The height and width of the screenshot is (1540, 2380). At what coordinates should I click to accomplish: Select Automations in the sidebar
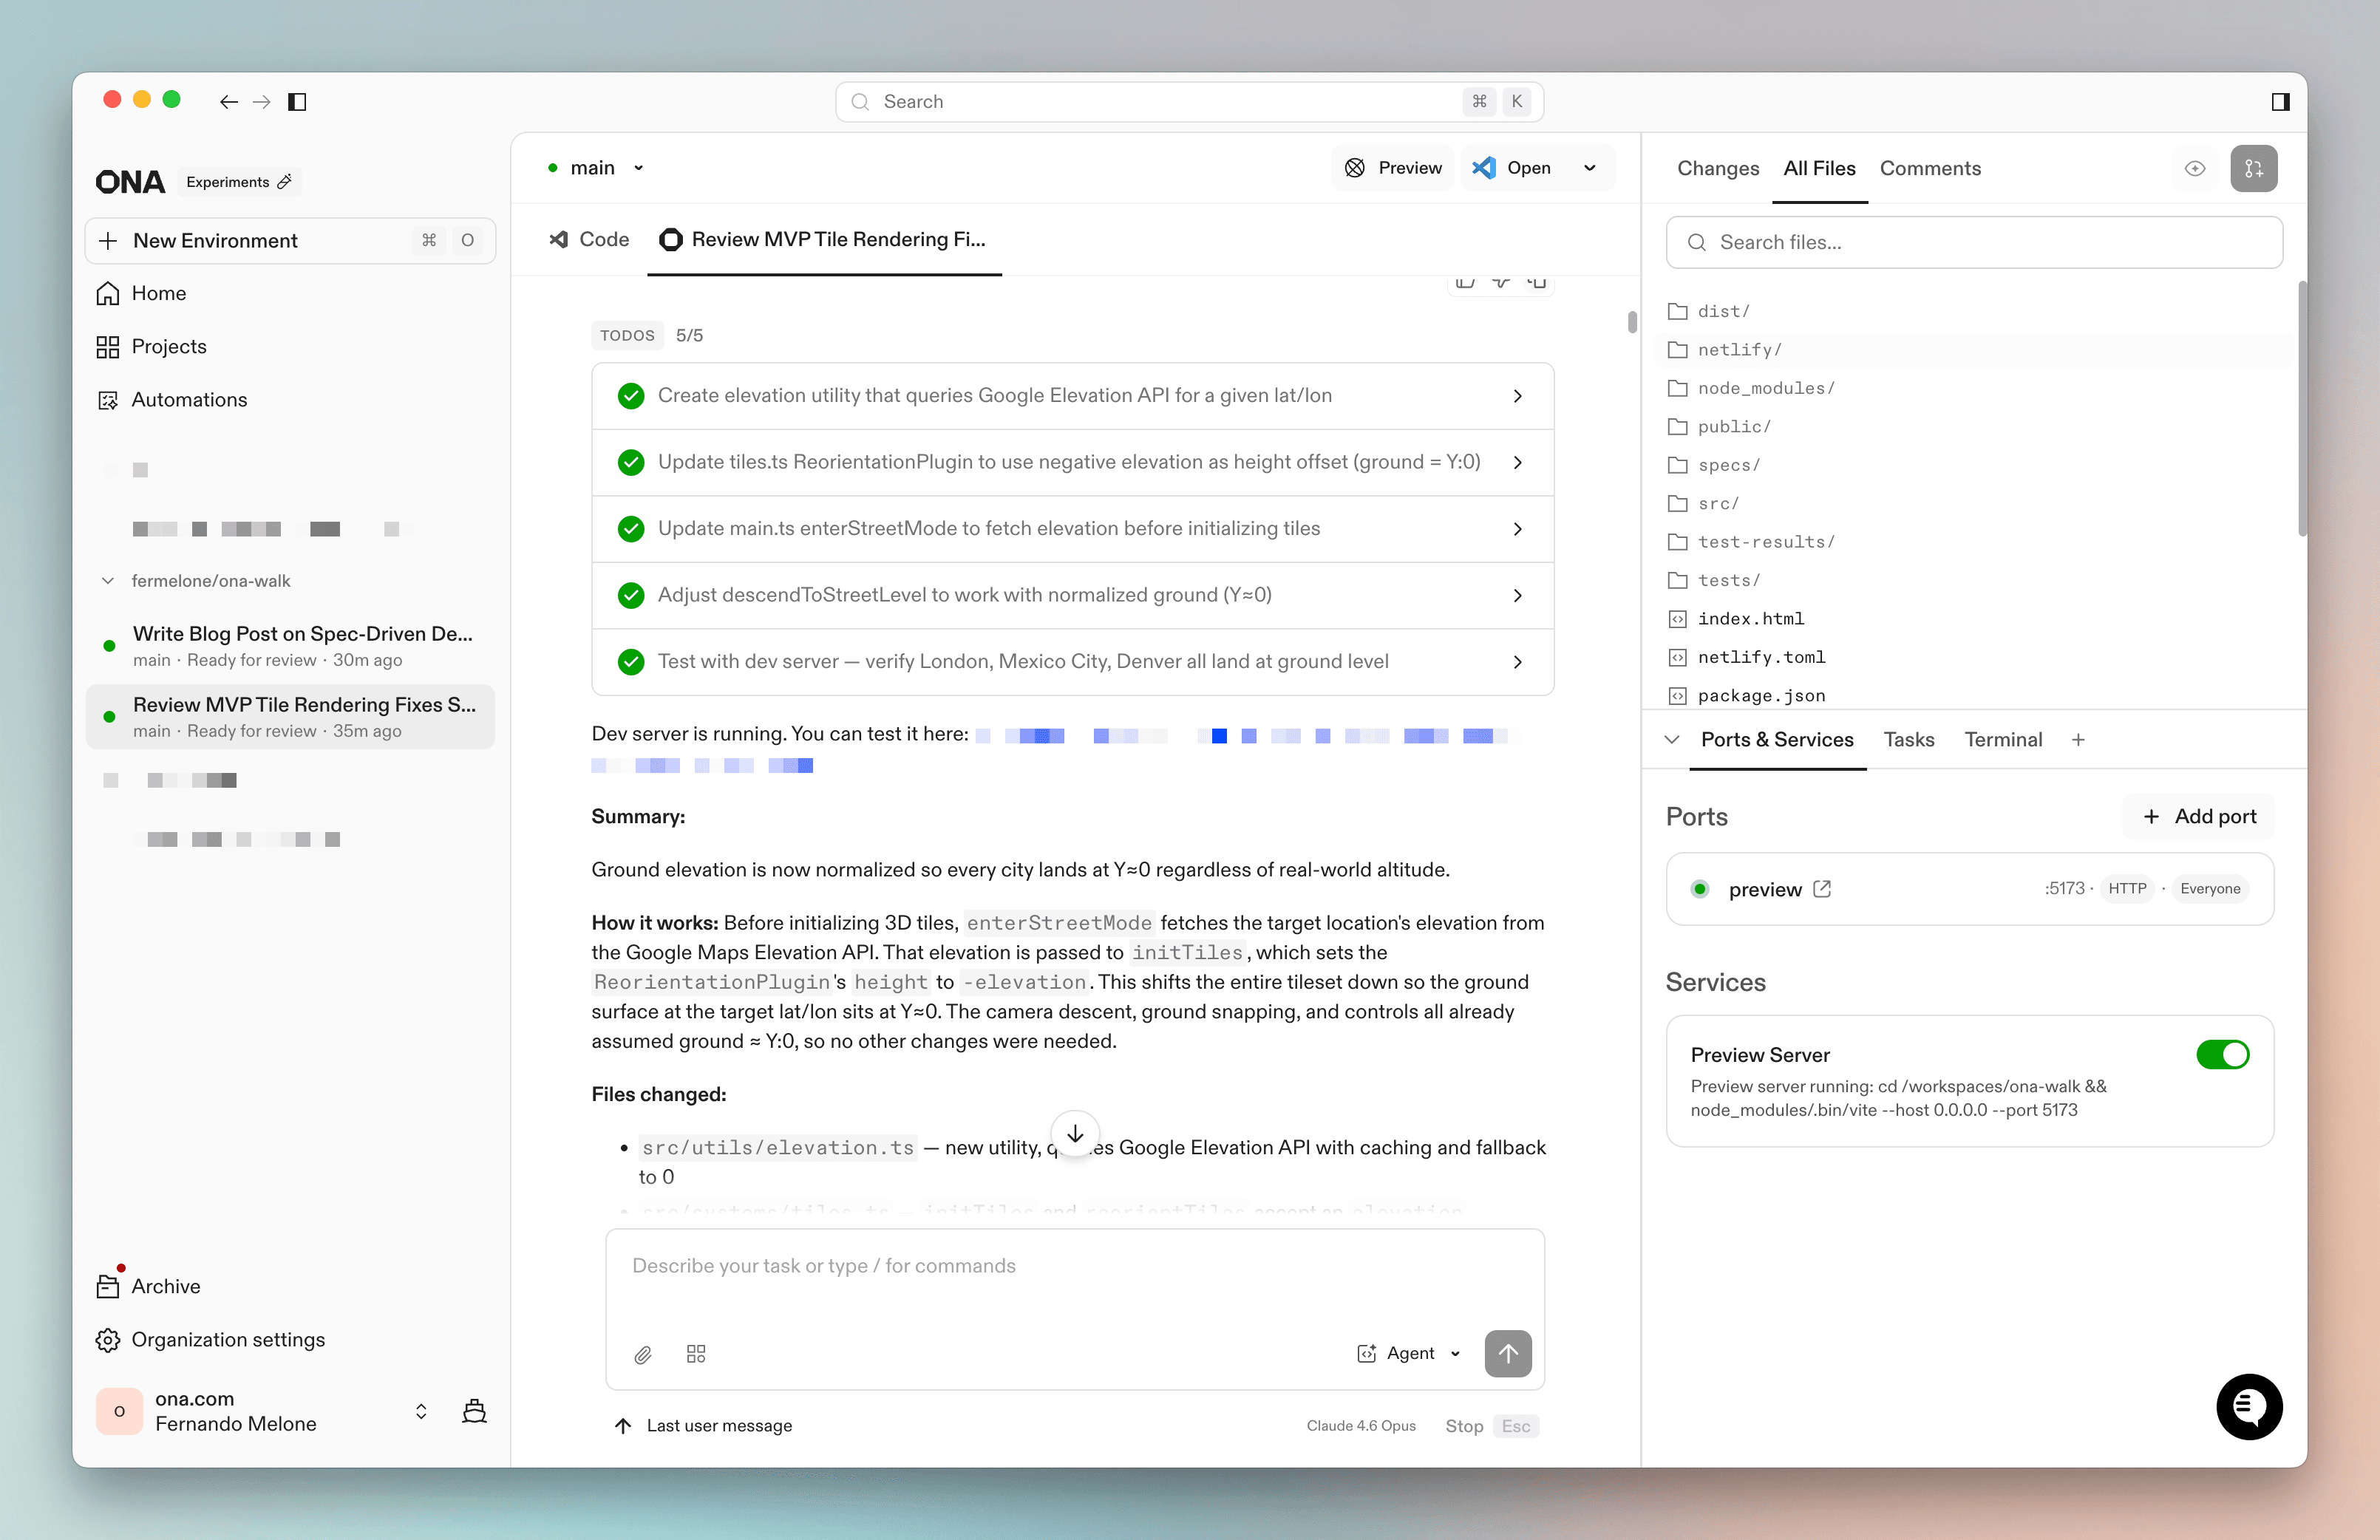tap(190, 399)
